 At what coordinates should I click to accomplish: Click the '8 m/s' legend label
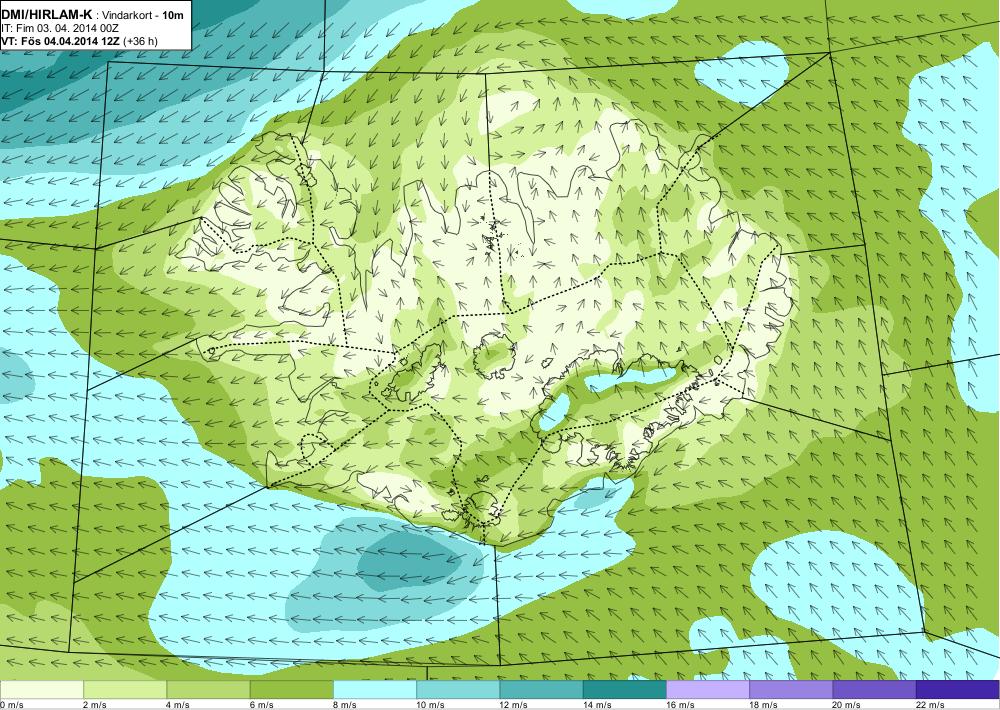coord(344,705)
